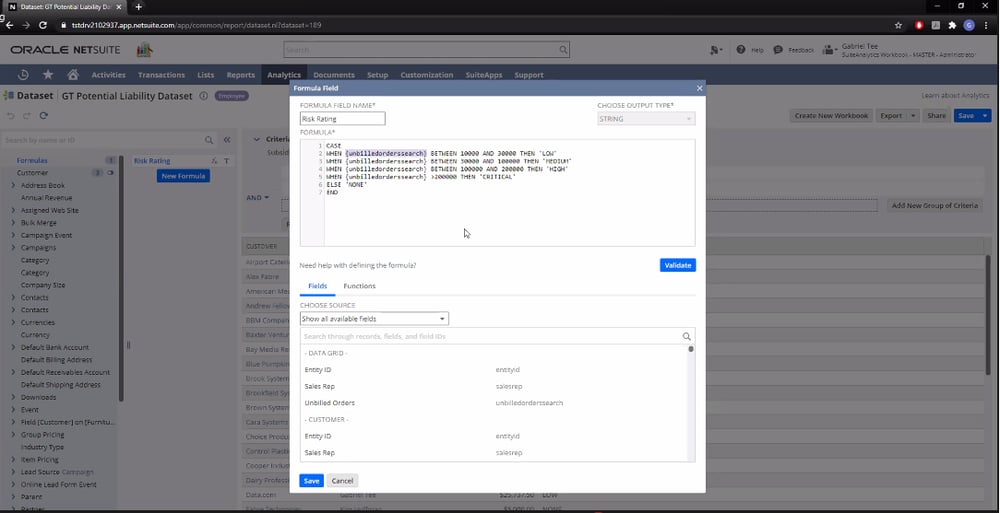Viewport: 1000px width, 513px height.
Task: Open the Customization menu
Action: pyautogui.click(x=427, y=75)
